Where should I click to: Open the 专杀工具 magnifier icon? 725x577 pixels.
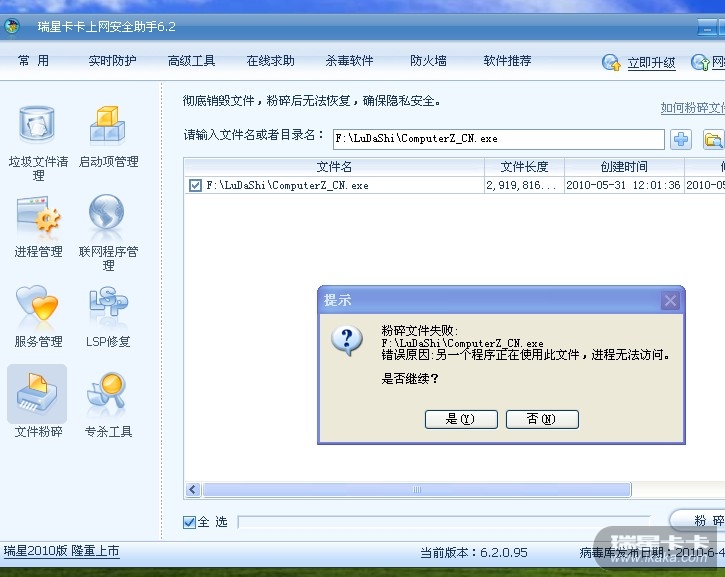pos(107,393)
